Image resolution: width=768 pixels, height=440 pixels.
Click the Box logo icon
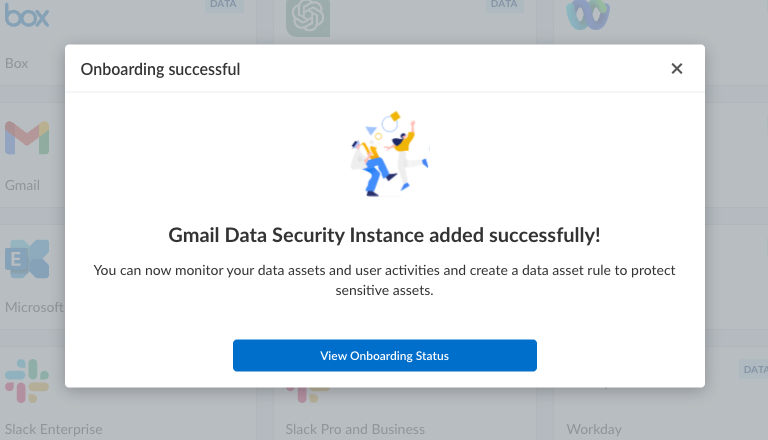(28, 18)
